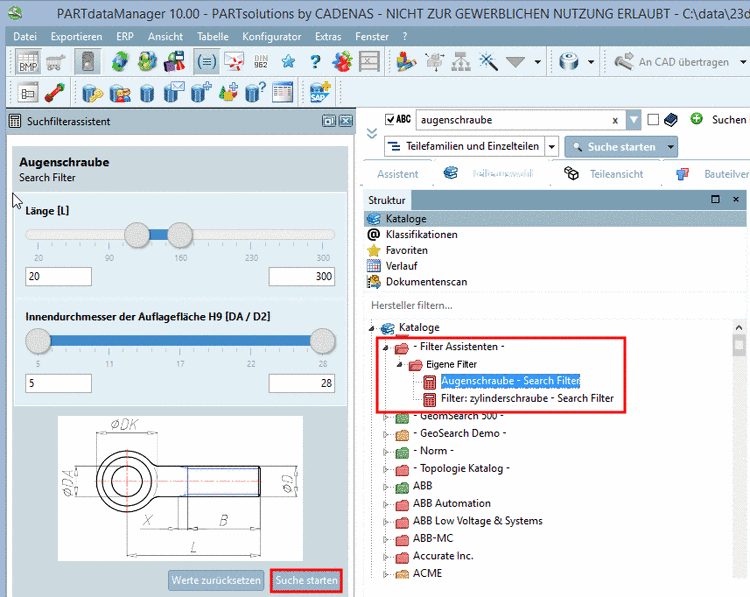The height and width of the screenshot is (597, 750).
Task: Open the Extras menu
Action: click(328, 36)
